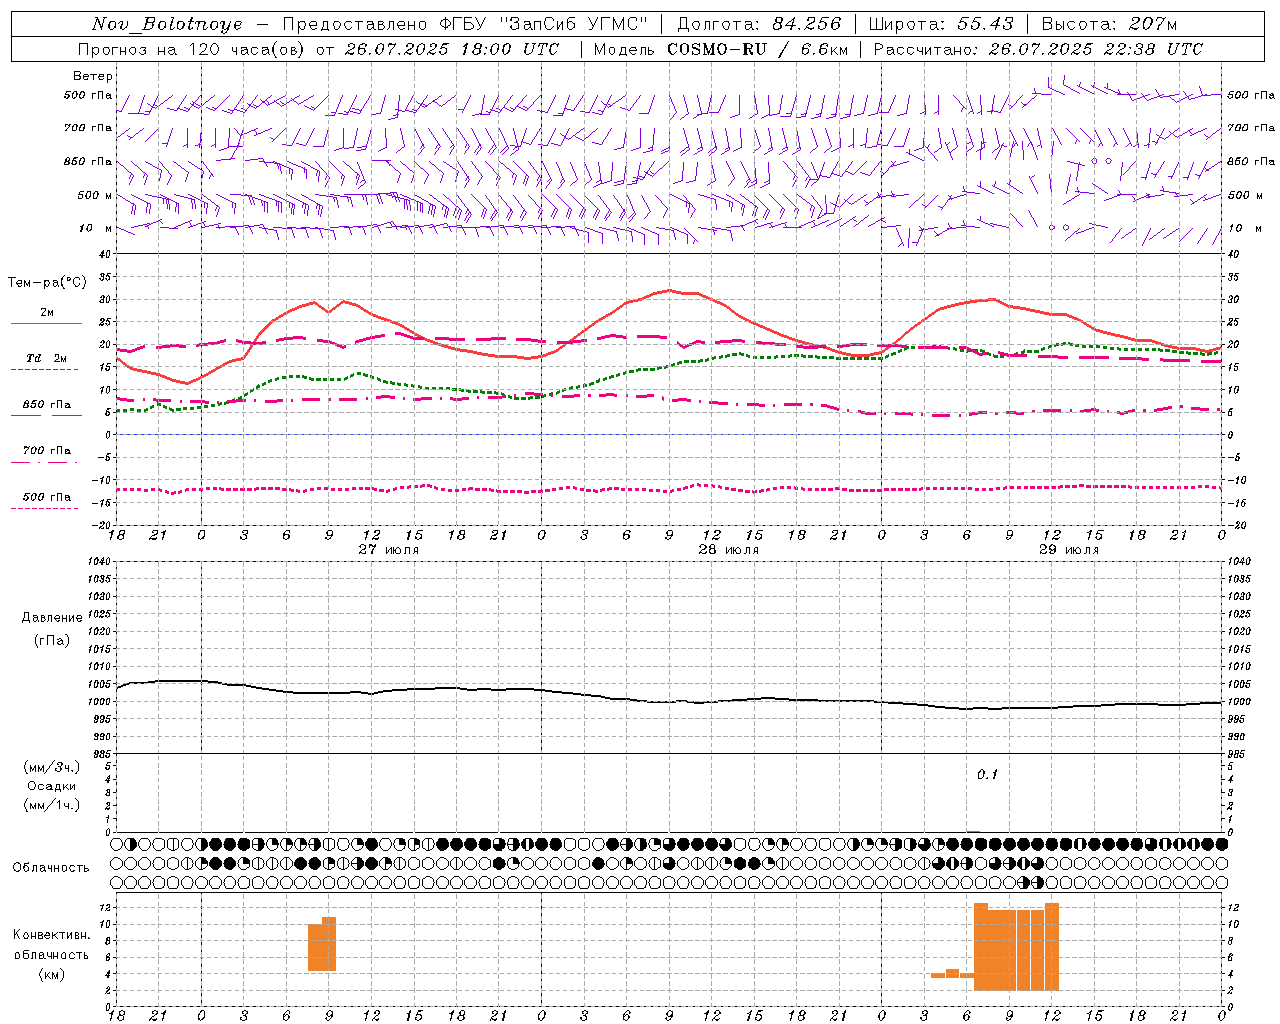Click the taller orange convective bar on 27 июля
This screenshot has width=1280, height=1024.
coord(329,944)
